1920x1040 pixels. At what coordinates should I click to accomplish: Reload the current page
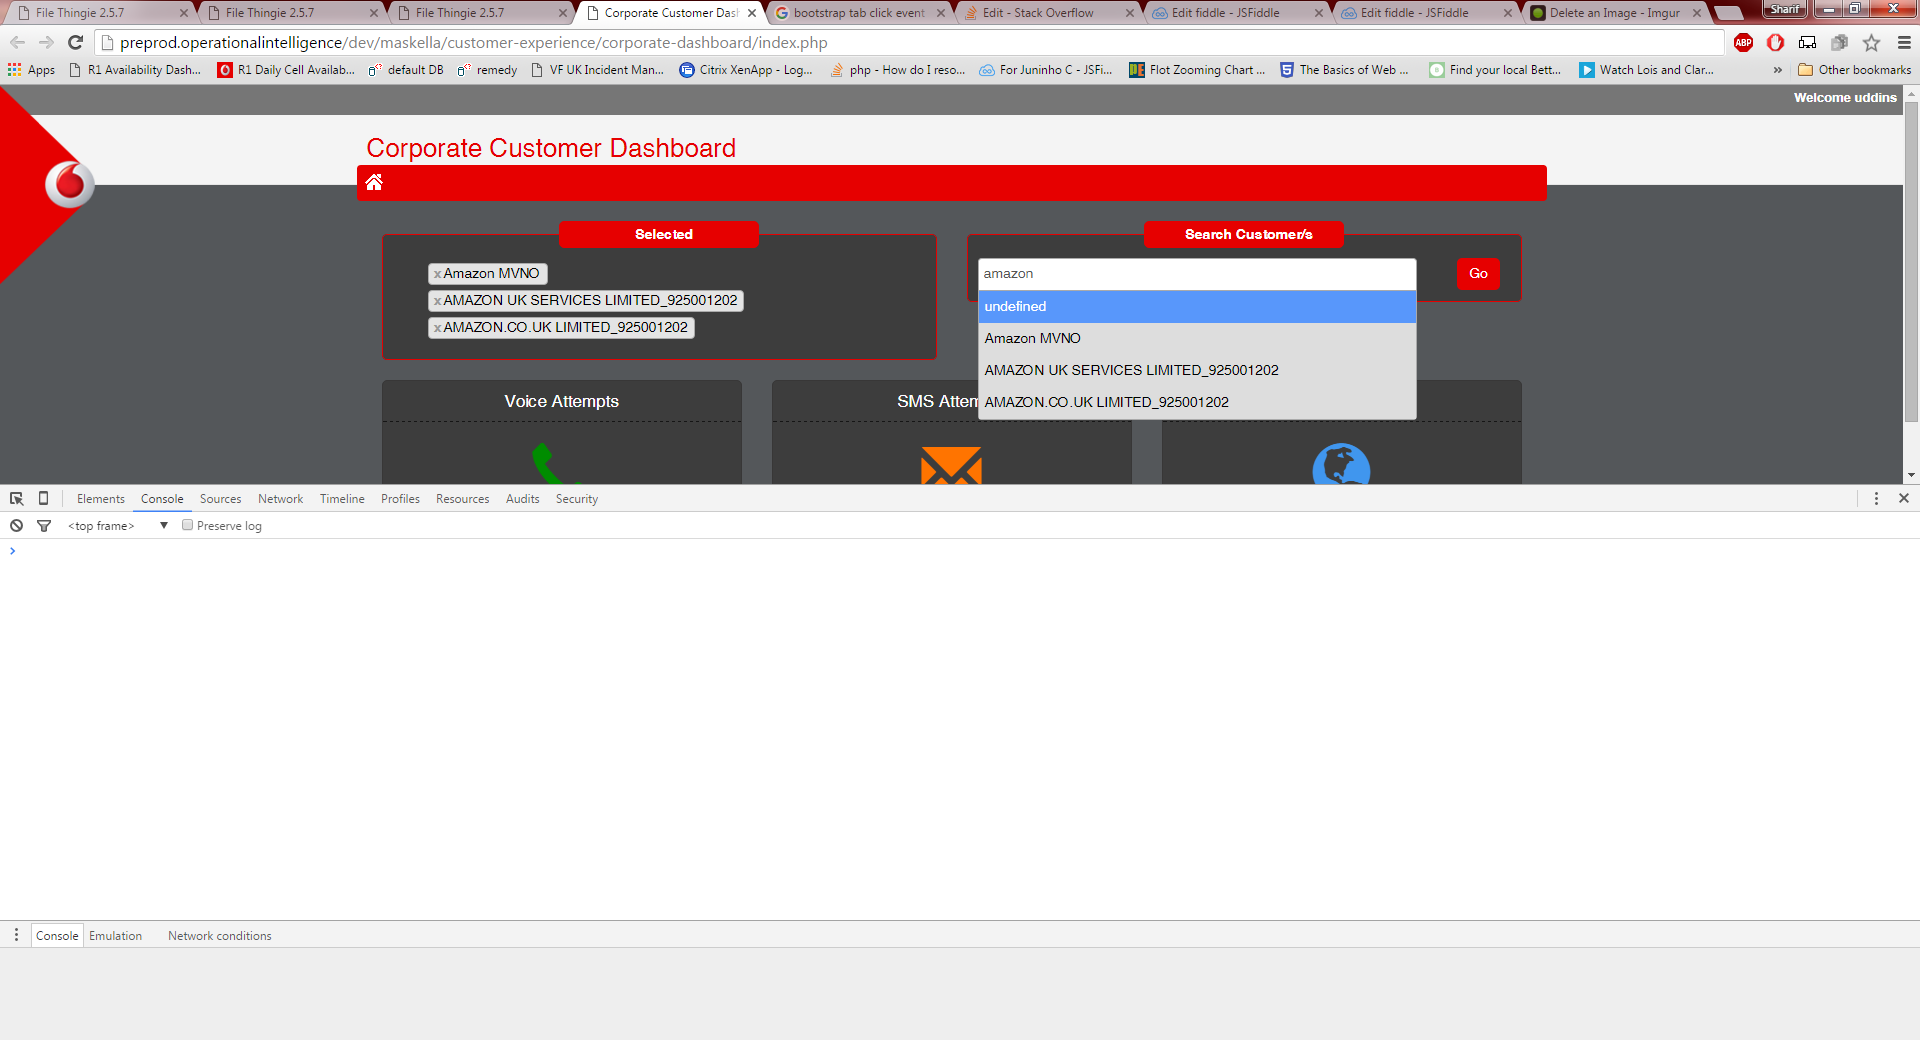(x=75, y=43)
